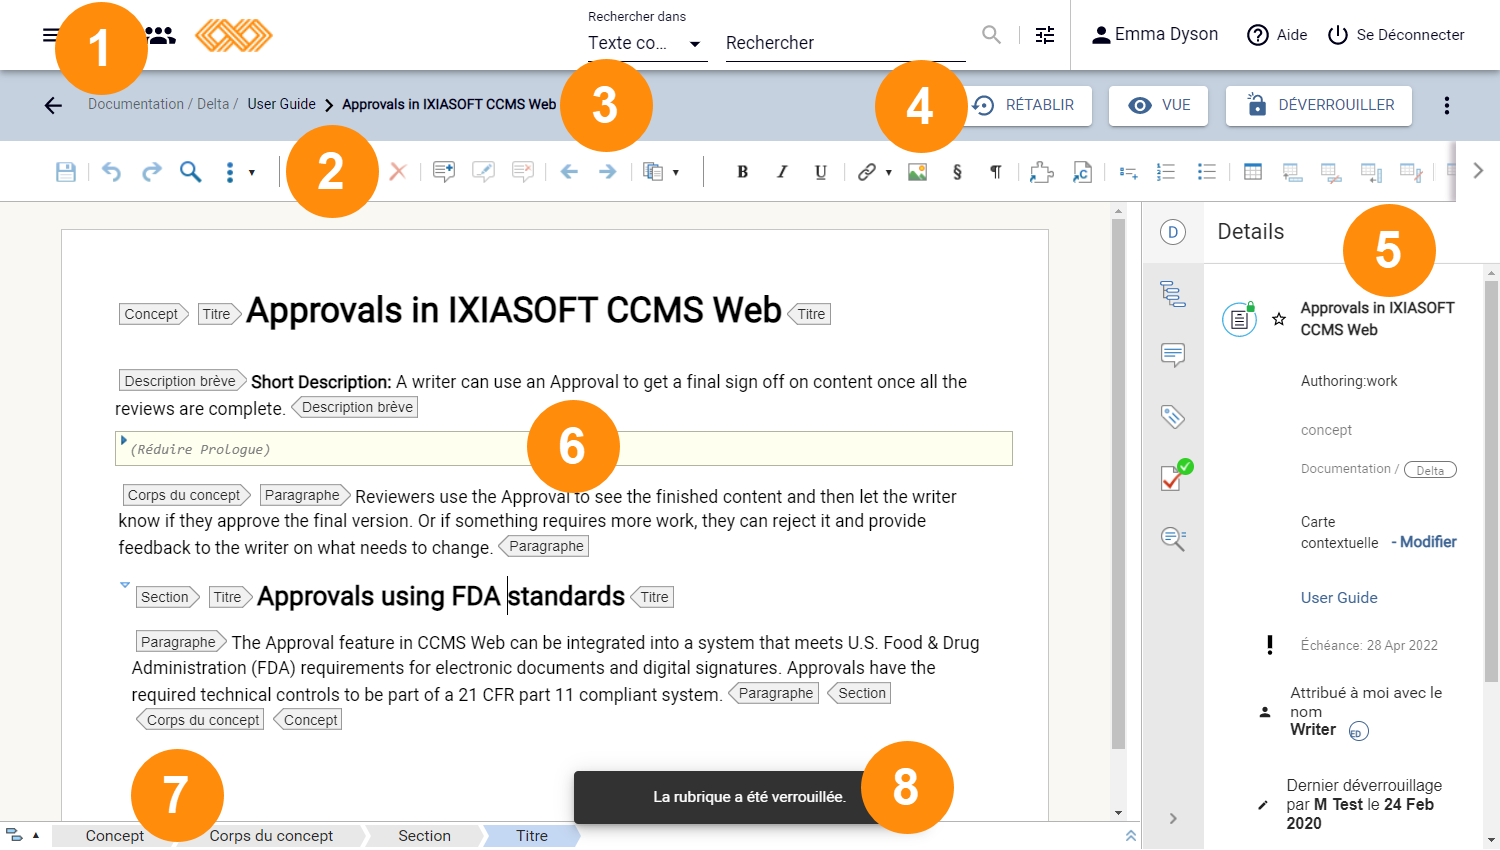Redo the last undone edit

click(151, 172)
